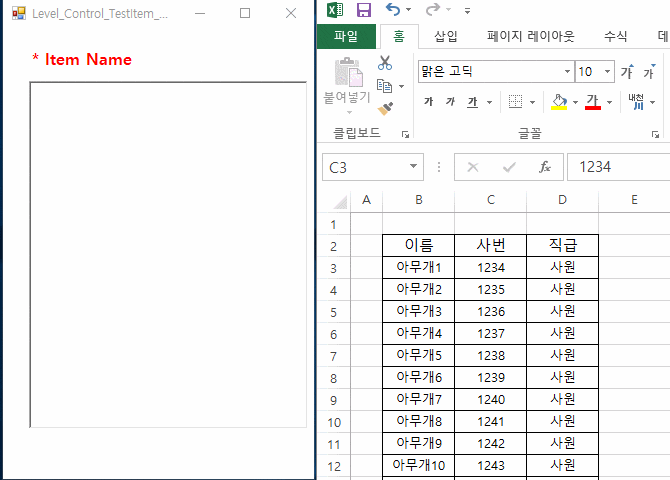Open the font color dropdown arrow
This screenshot has width=670, height=480.
point(609,102)
